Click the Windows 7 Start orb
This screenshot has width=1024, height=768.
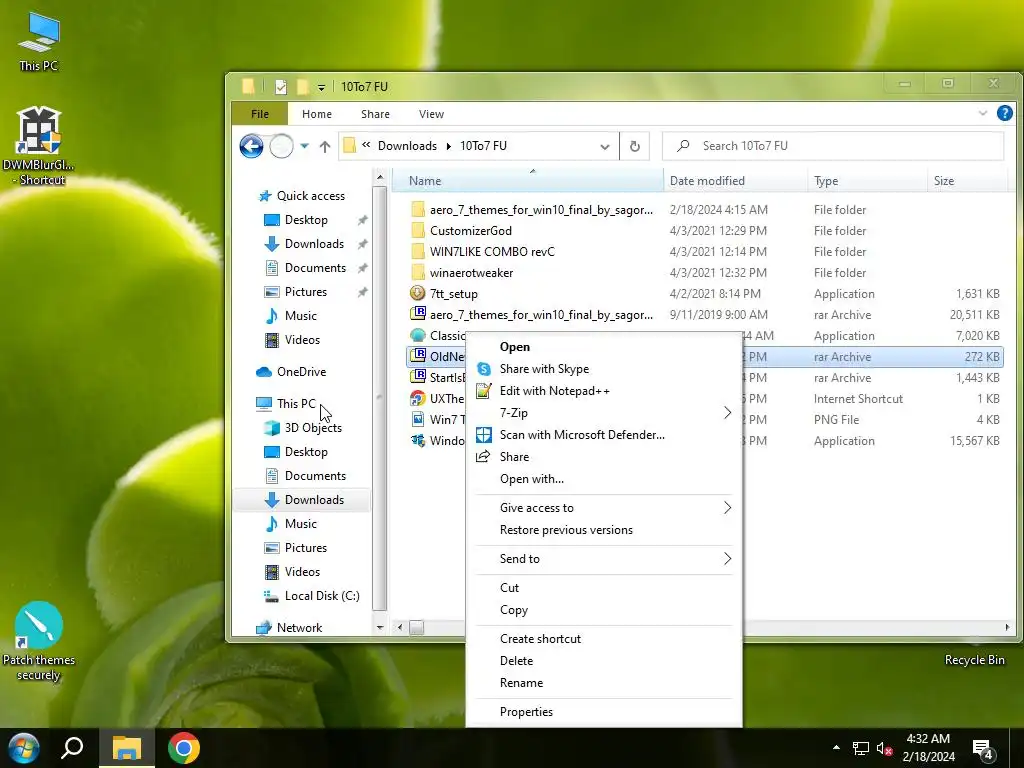24,748
